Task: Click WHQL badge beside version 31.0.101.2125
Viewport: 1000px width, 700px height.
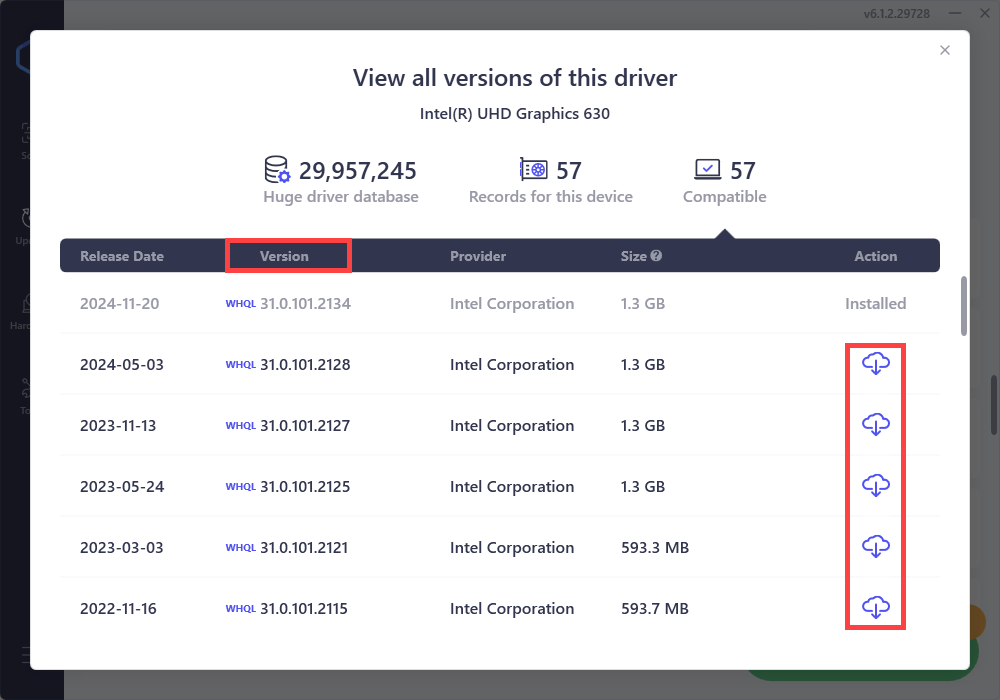Action: pyautogui.click(x=241, y=487)
